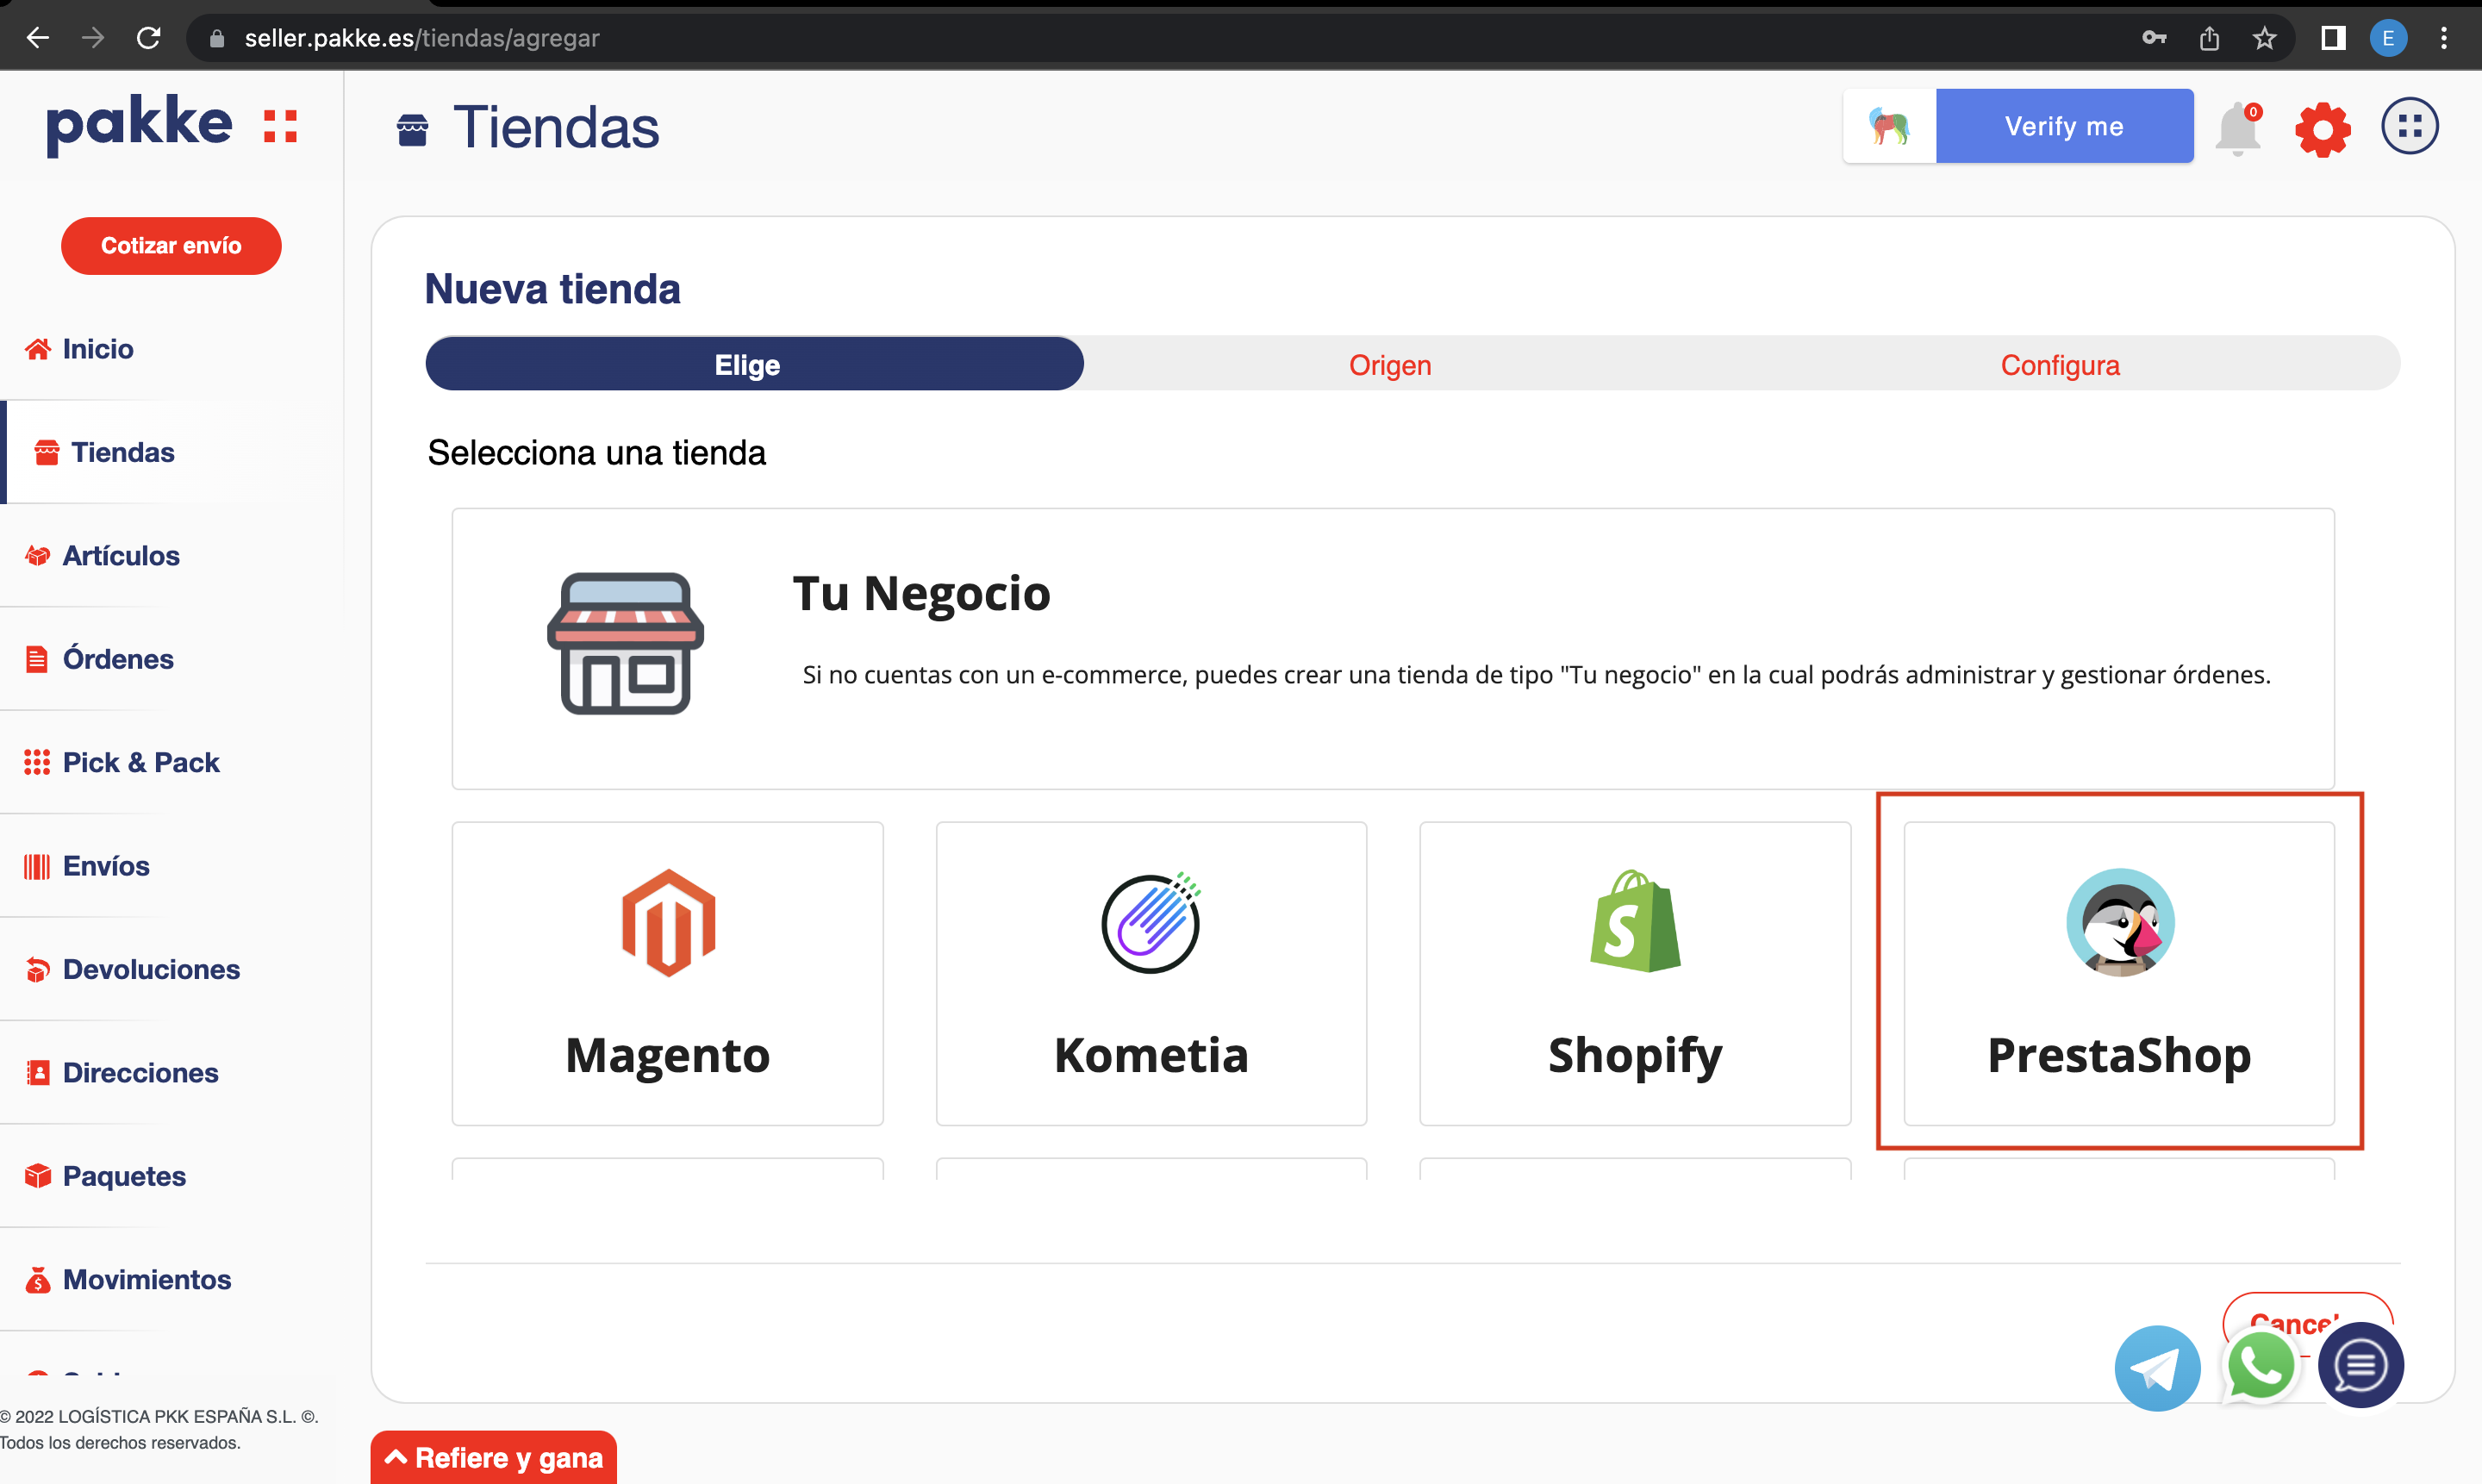
Task: Open the notifications bell icon
Action: pyautogui.click(x=2238, y=130)
